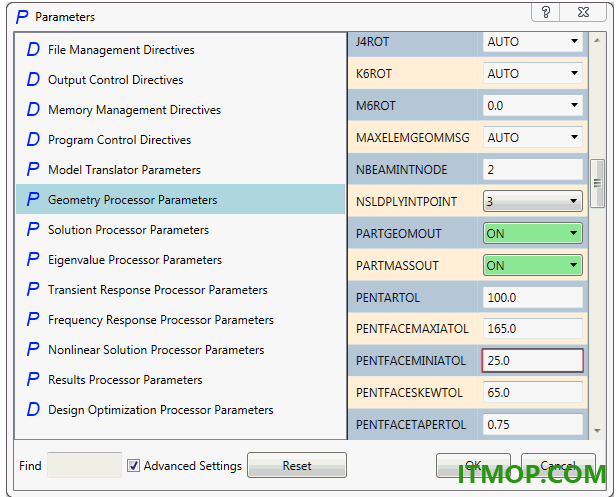Click the D icon beside Memory Management Directives

[x=33, y=110]
